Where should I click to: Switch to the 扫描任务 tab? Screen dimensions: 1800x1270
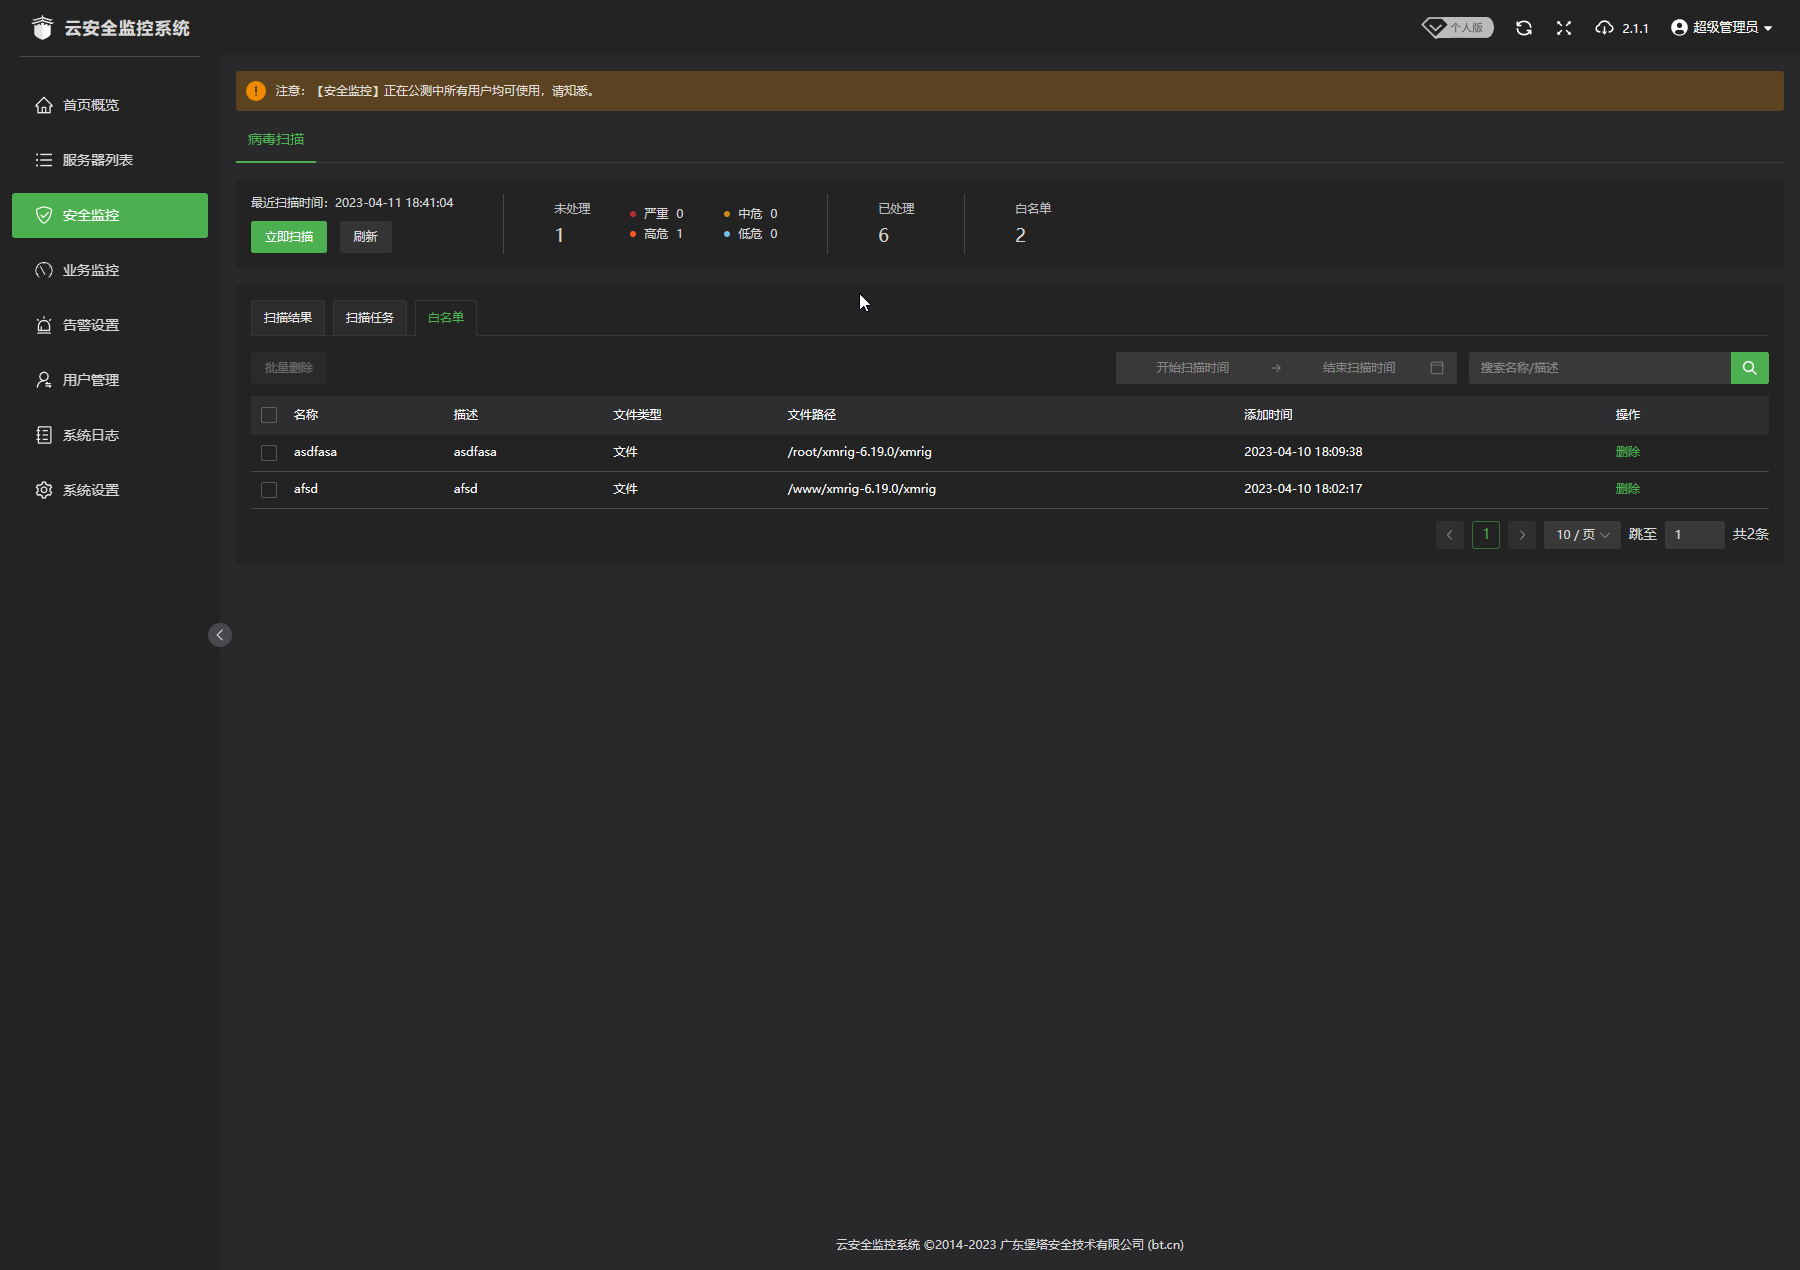[370, 318]
